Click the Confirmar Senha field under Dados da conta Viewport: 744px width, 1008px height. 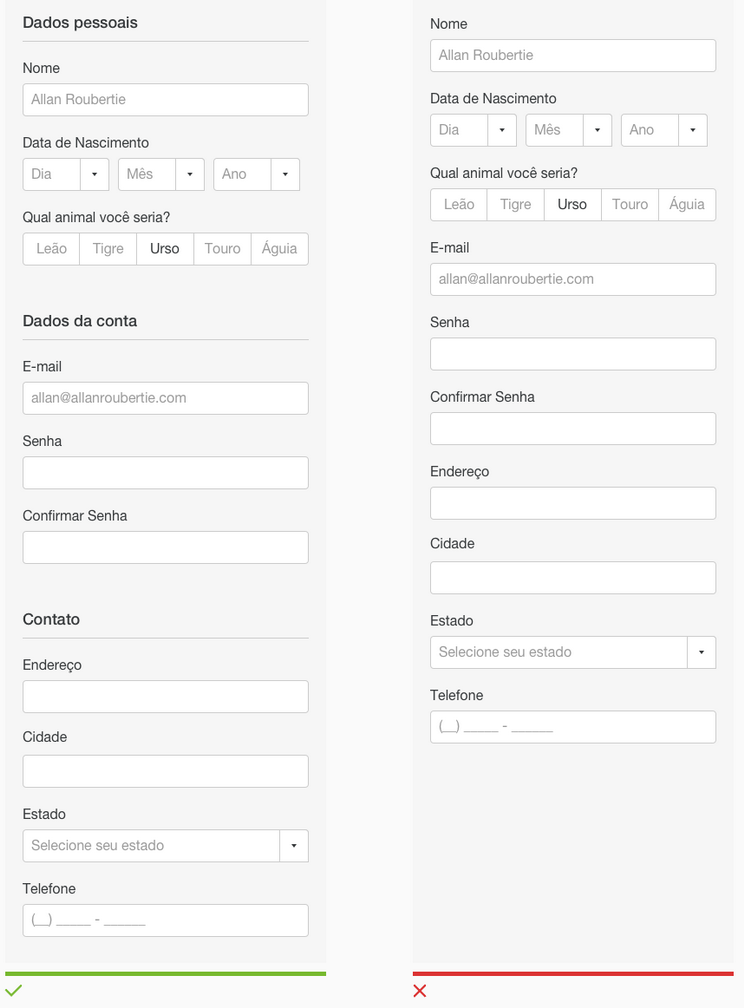coord(165,547)
